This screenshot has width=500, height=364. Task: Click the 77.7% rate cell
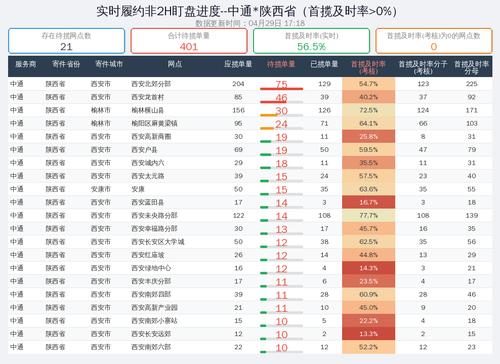tap(368, 216)
